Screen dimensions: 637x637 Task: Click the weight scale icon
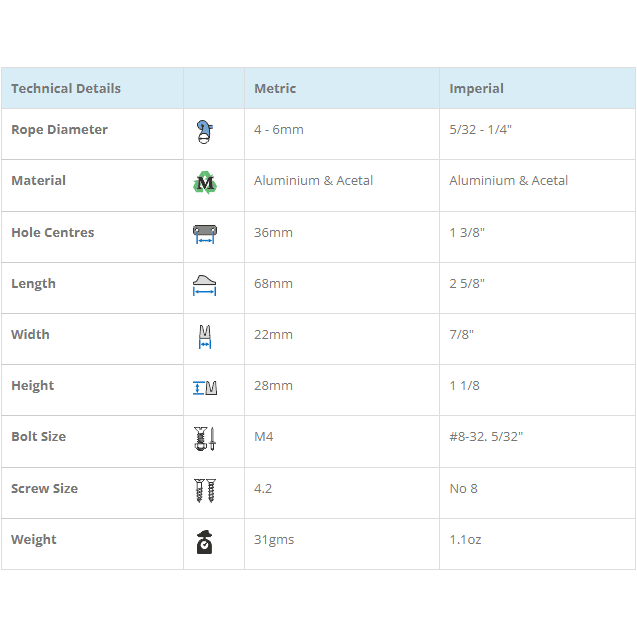coord(204,541)
